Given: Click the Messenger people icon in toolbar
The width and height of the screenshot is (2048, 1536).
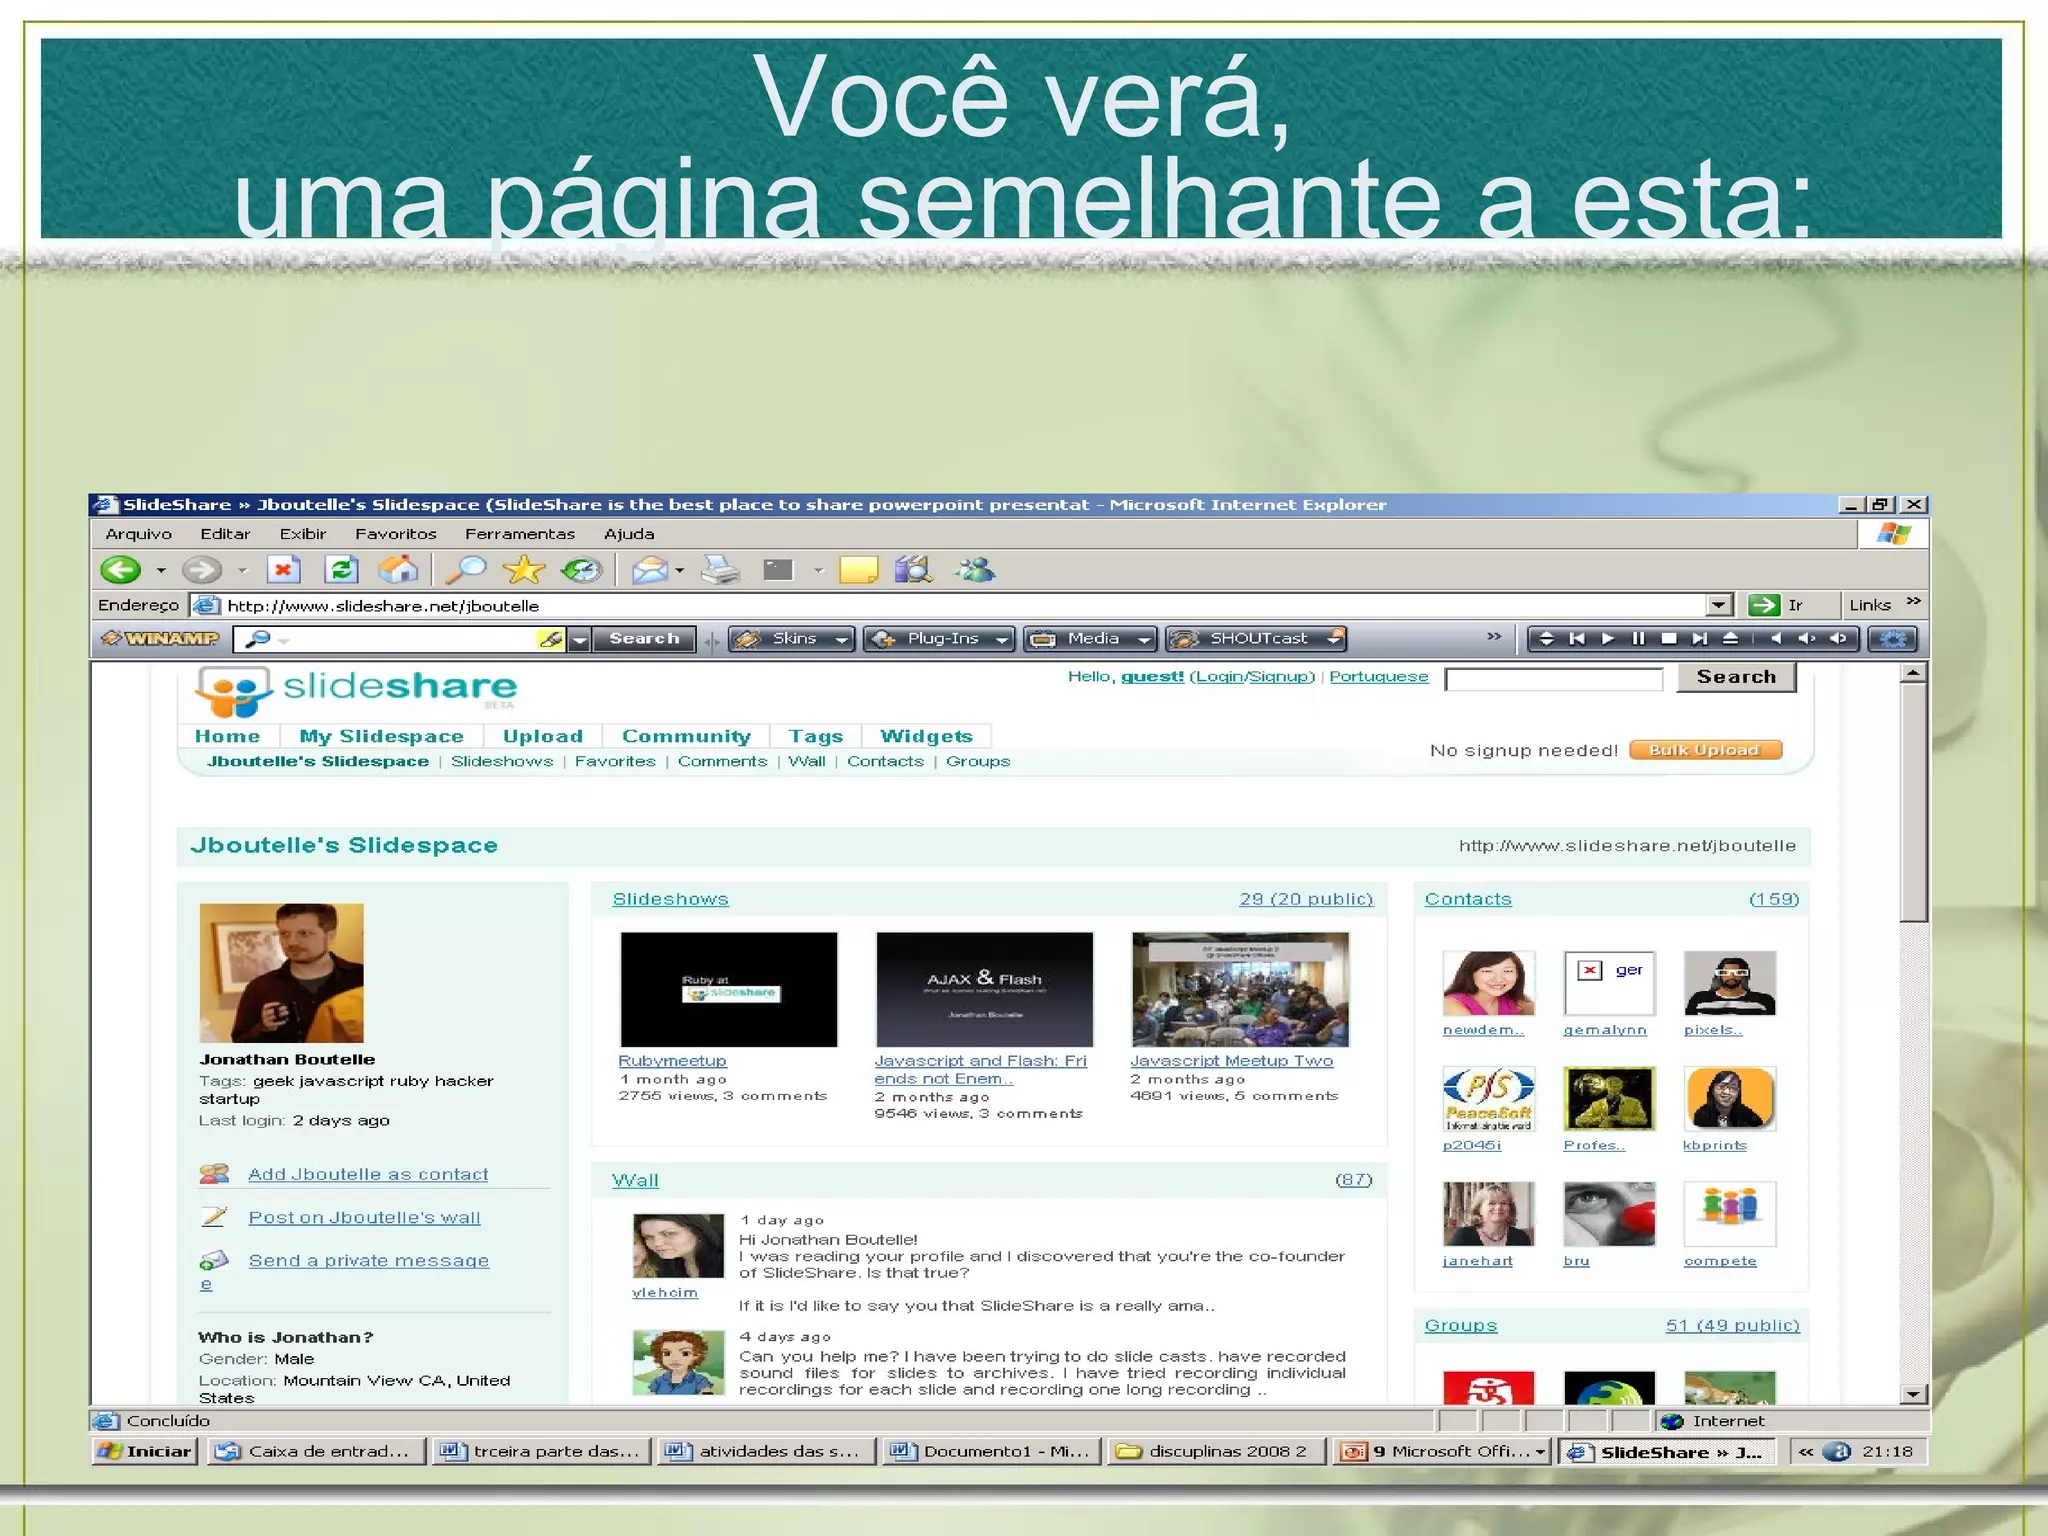Looking at the screenshot, I should coord(974,570).
